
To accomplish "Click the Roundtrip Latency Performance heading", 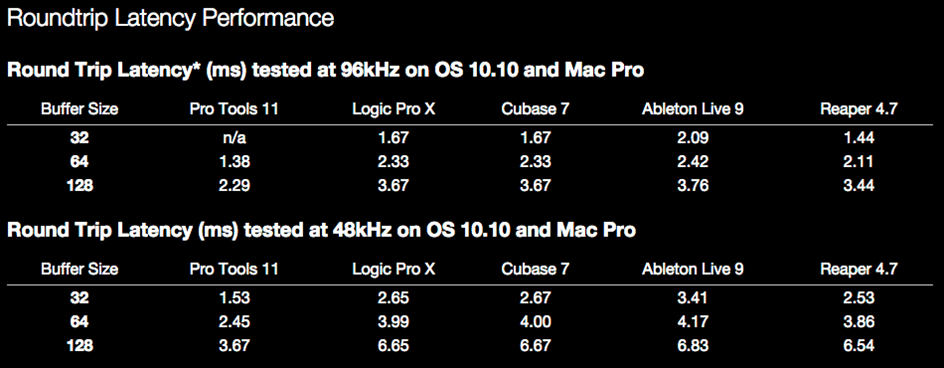I will [x=170, y=19].
